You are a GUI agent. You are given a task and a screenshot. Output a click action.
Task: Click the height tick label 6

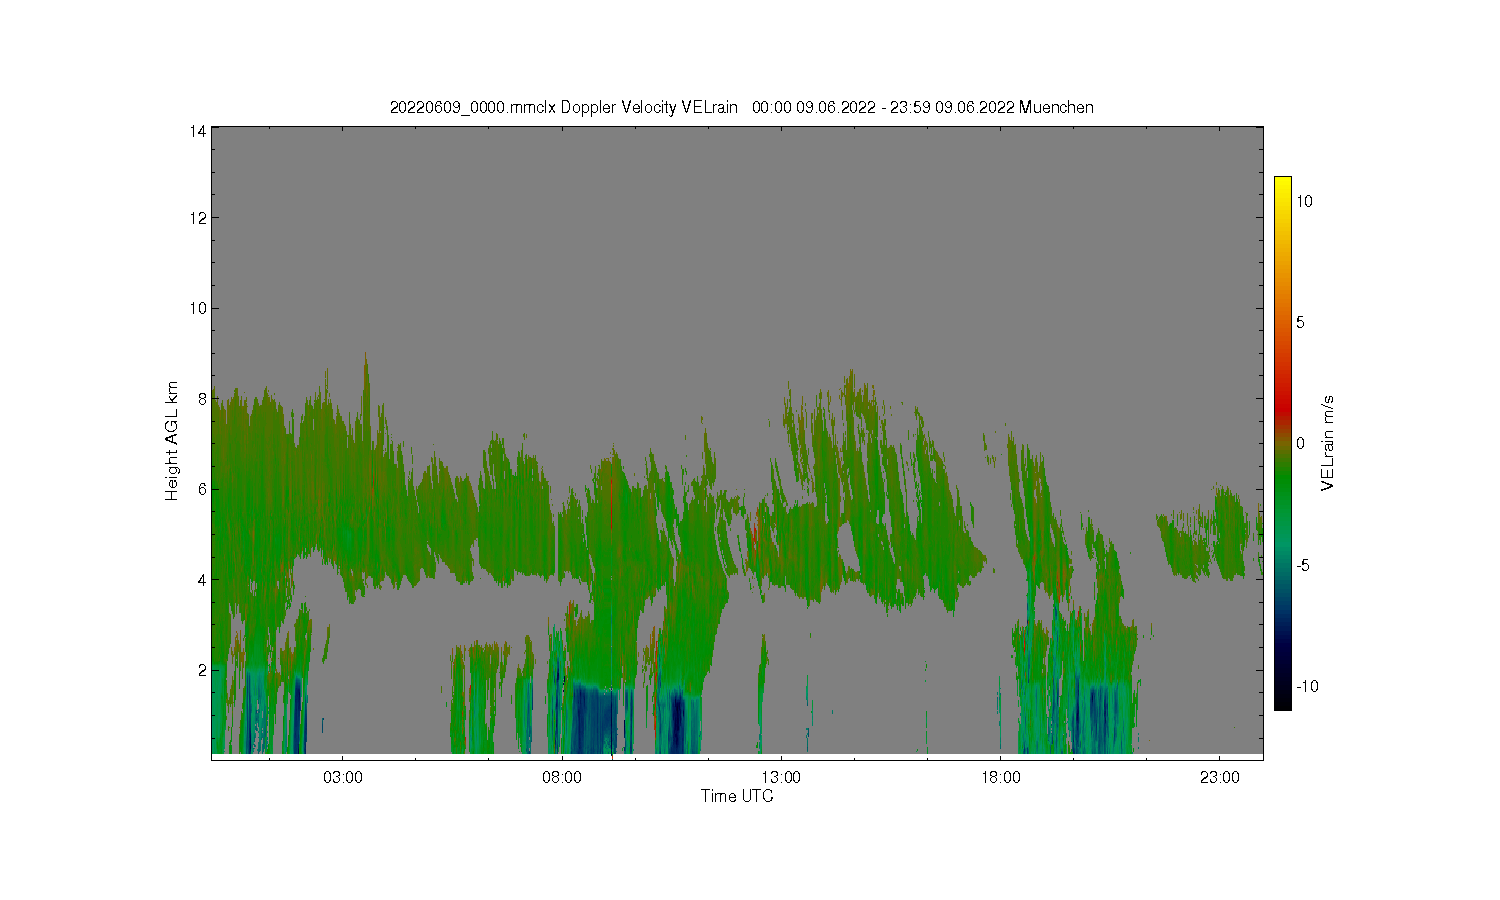201,489
